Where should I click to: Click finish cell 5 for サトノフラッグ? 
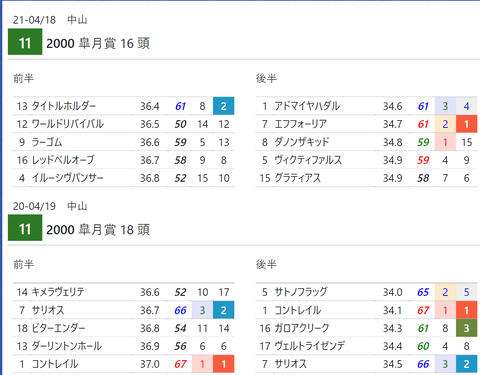tap(466, 292)
